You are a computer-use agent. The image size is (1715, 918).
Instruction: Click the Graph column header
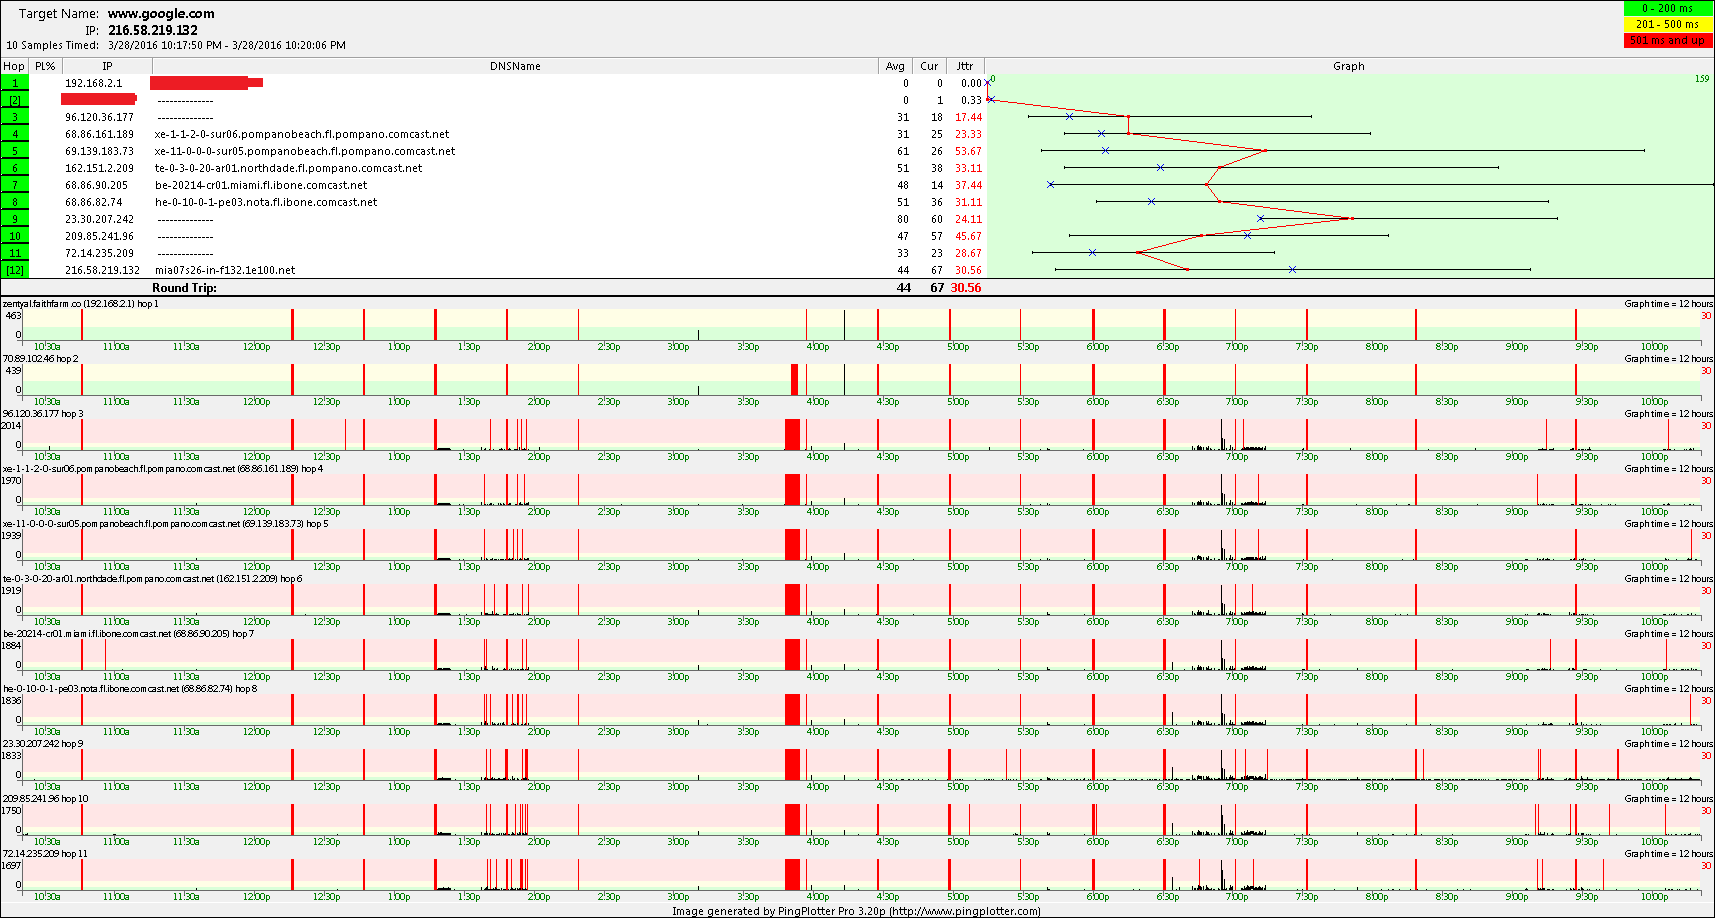click(1348, 66)
